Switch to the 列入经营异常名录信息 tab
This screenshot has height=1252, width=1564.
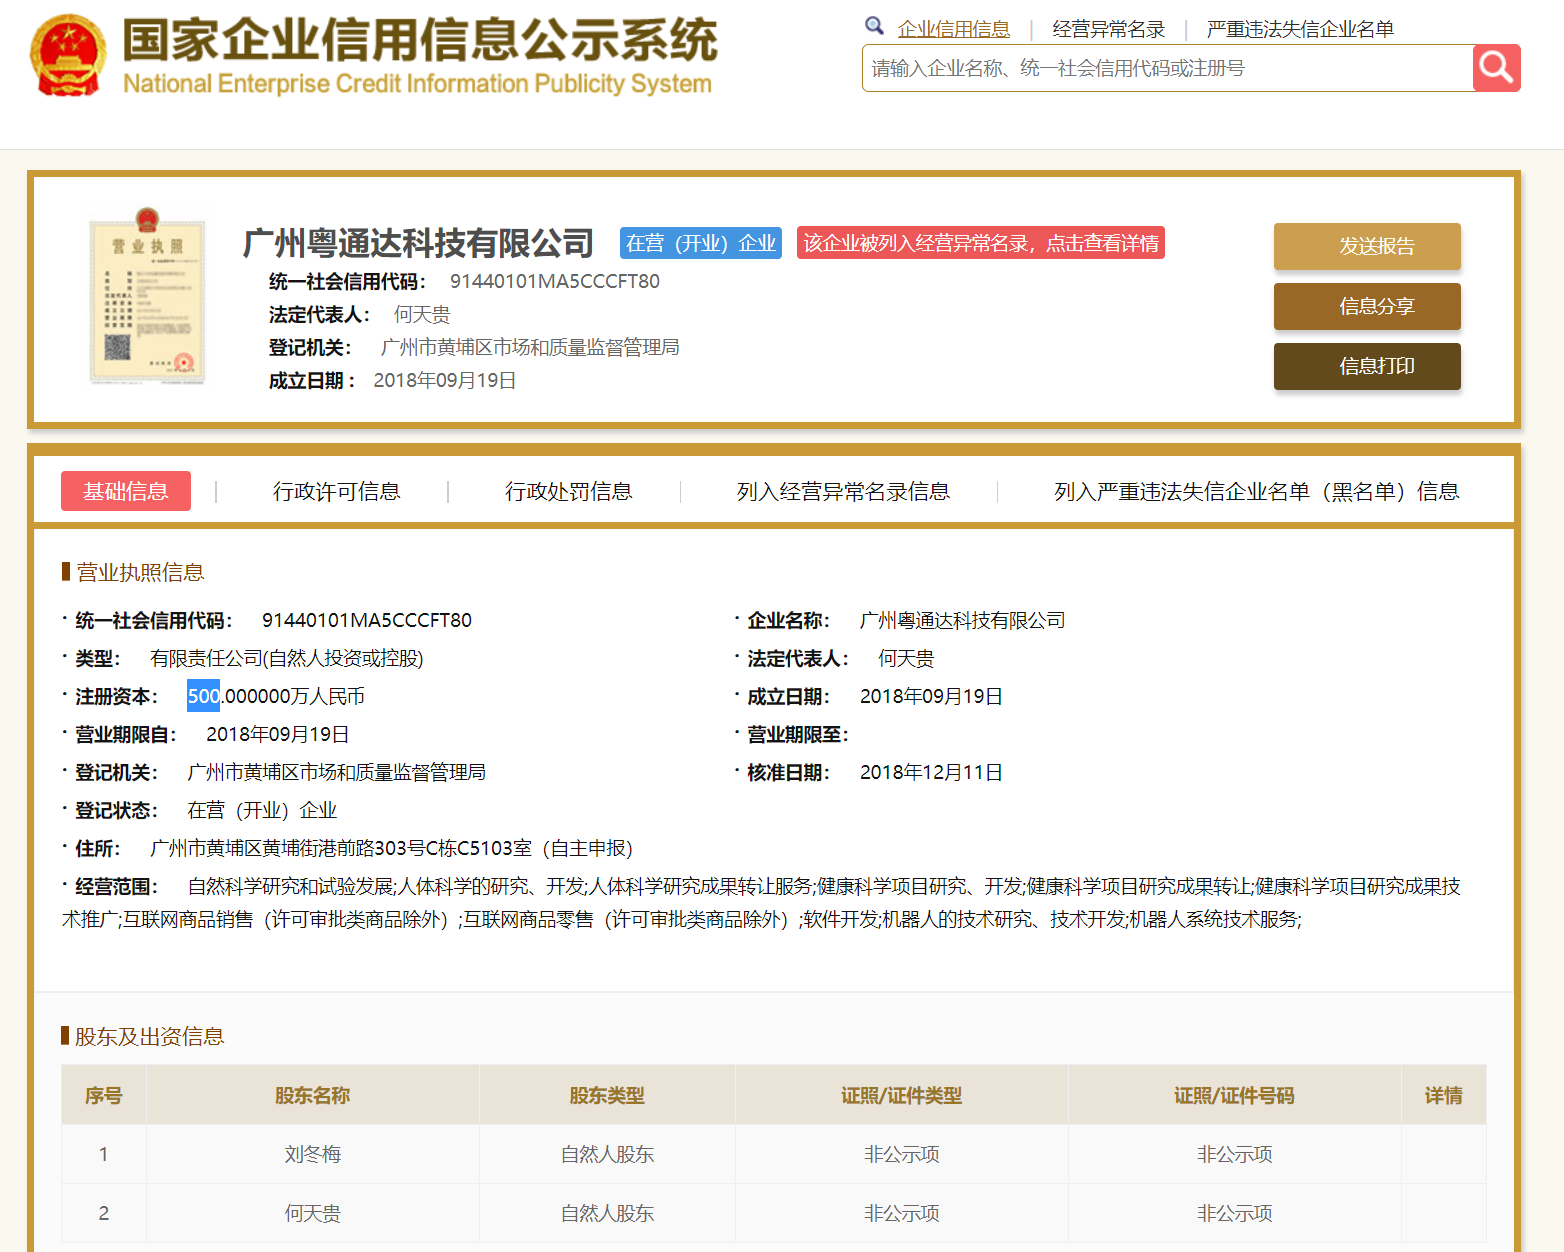tap(842, 491)
